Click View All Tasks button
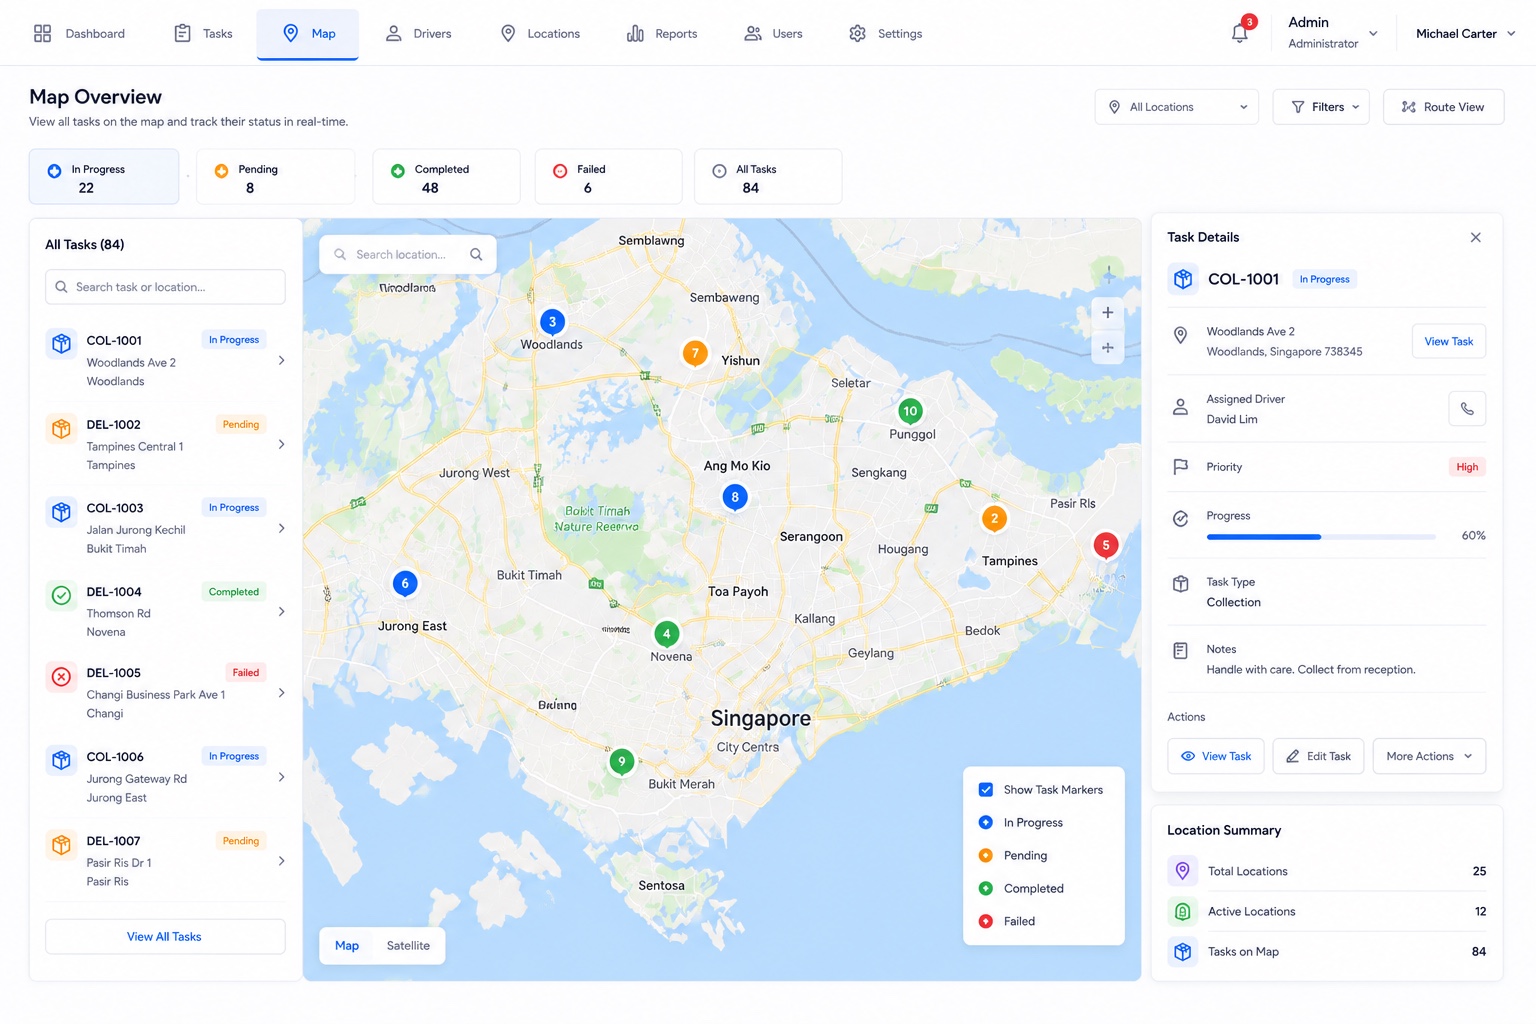The width and height of the screenshot is (1536, 1024). [x=165, y=937]
